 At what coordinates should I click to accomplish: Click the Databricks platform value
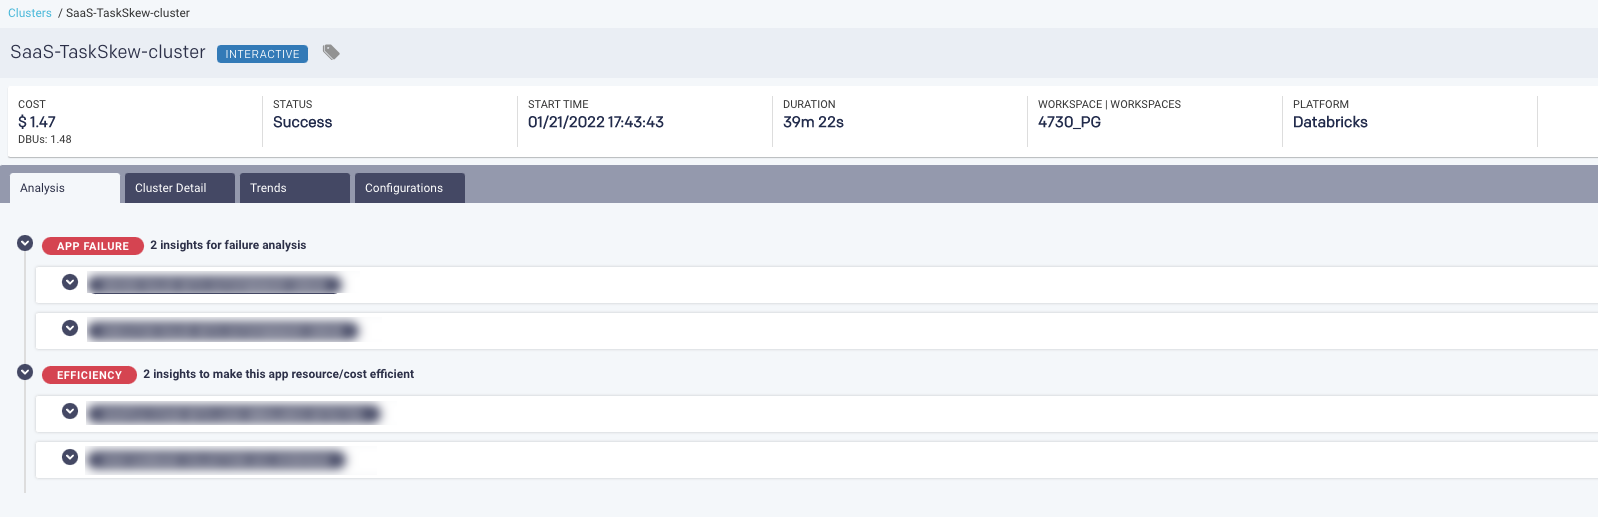click(x=1330, y=122)
